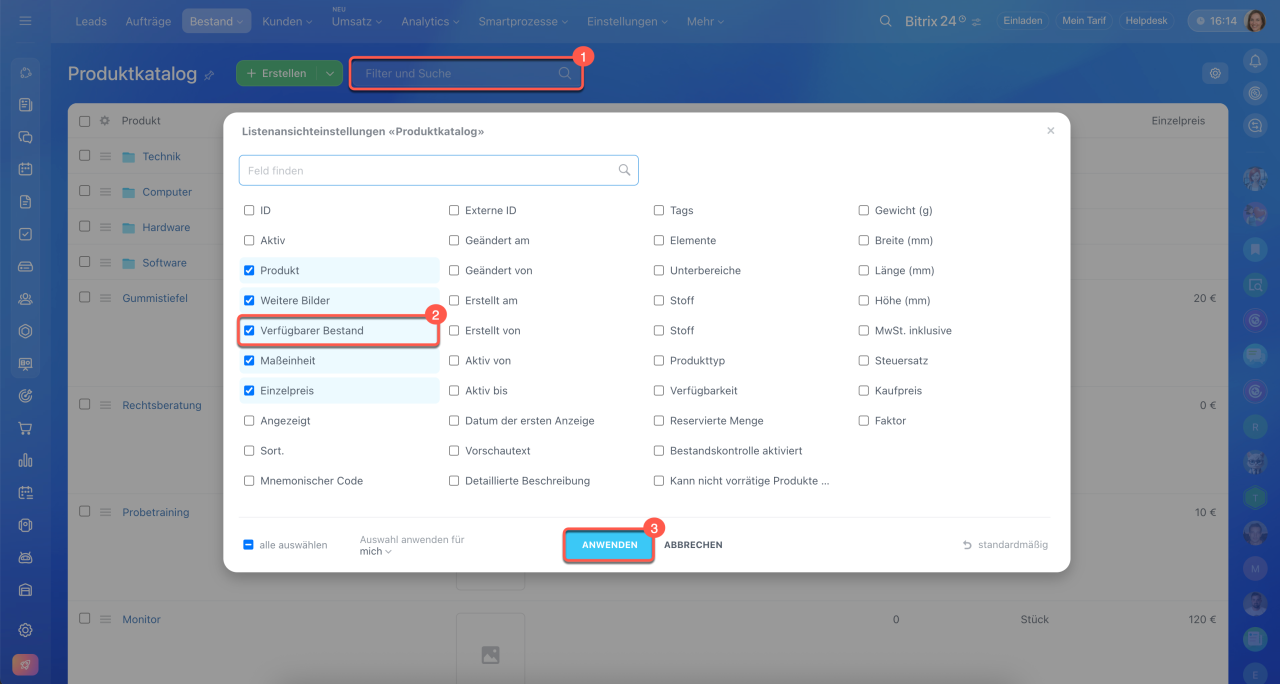Viewport: 1280px width, 684px height.
Task: Click into the Feld finden search field
Action: (438, 170)
